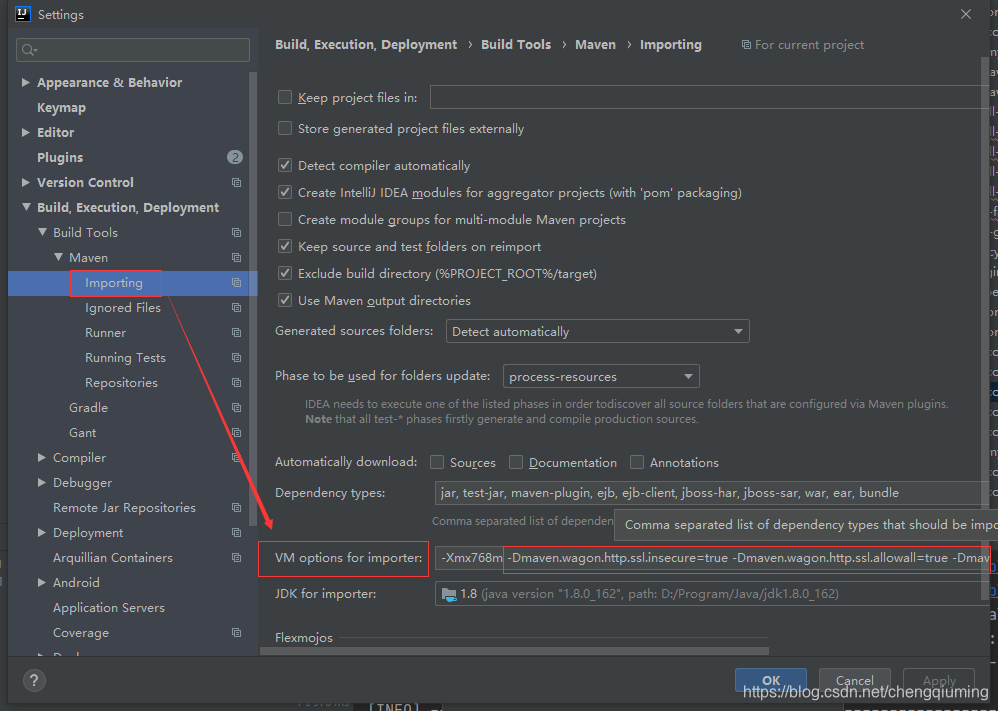The image size is (998, 711).
Task: Click OK button
Action: [771, 680]
